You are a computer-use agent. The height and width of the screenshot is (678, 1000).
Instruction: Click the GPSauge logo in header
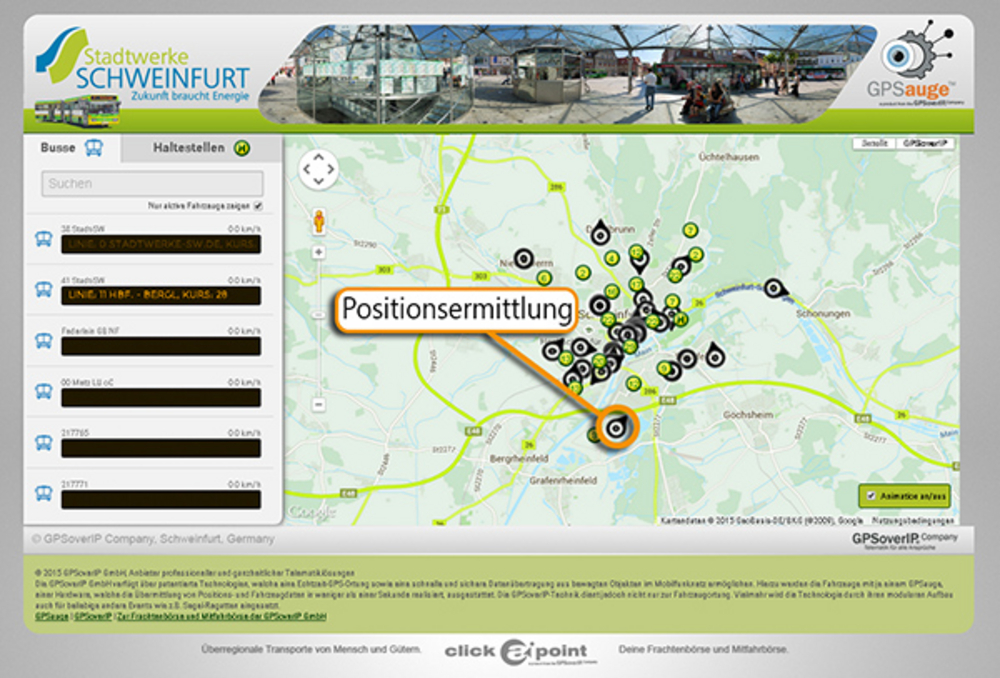point(916,64)
